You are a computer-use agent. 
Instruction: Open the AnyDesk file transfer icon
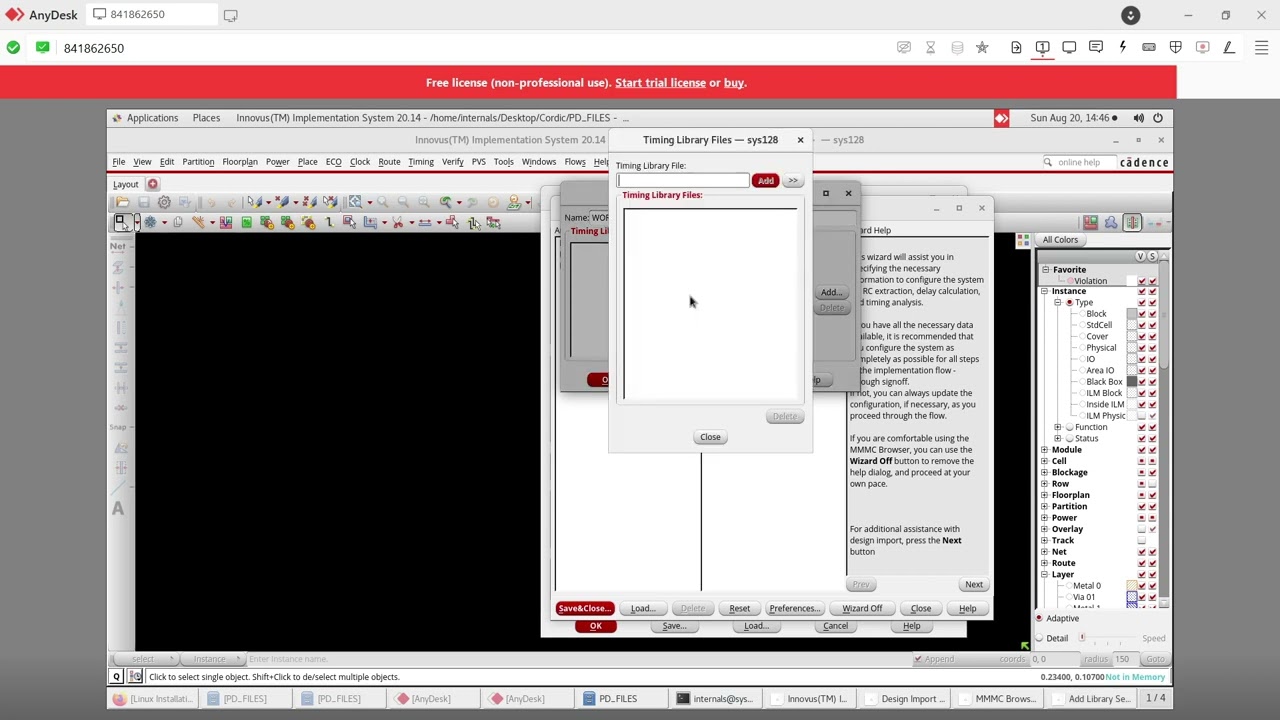1016,47
